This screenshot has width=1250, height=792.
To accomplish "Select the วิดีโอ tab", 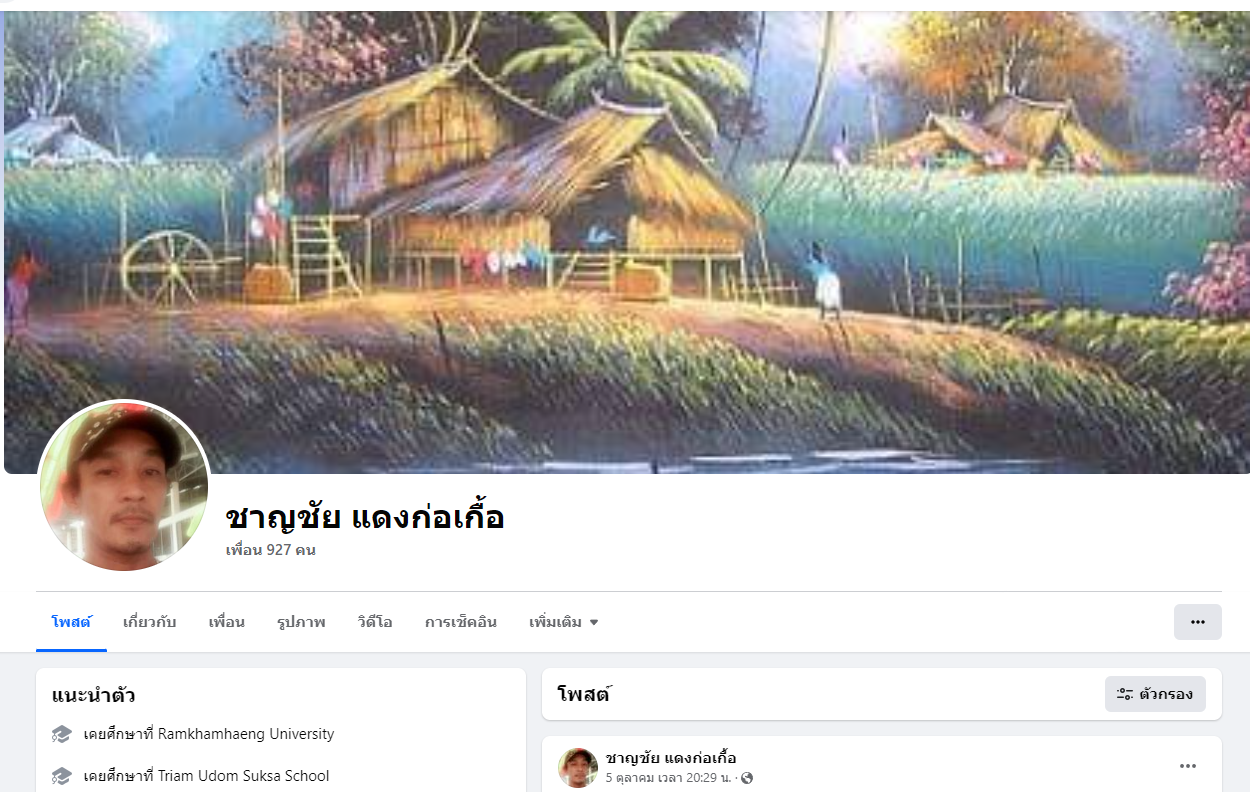I will click(x=375, y=622).
